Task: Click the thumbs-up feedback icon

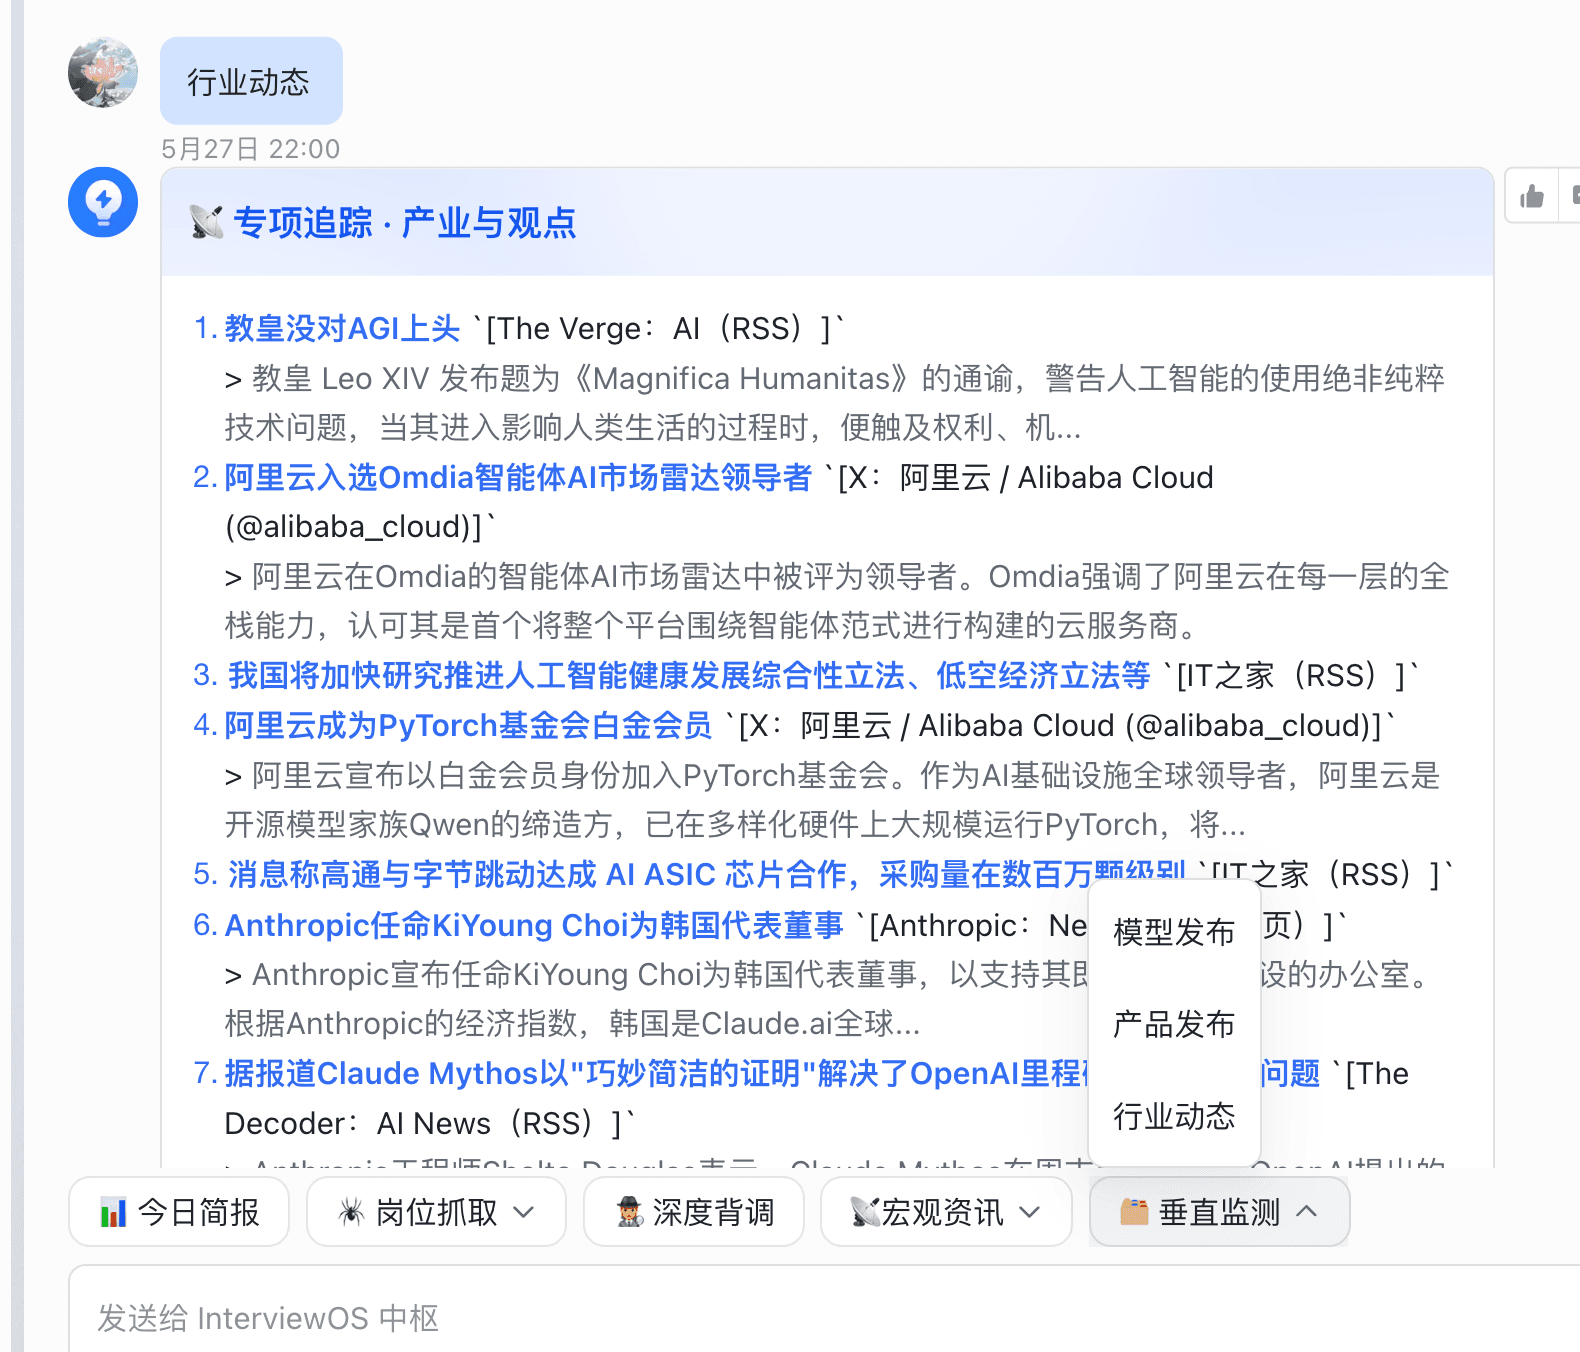Action: (x=1532, y=196)
